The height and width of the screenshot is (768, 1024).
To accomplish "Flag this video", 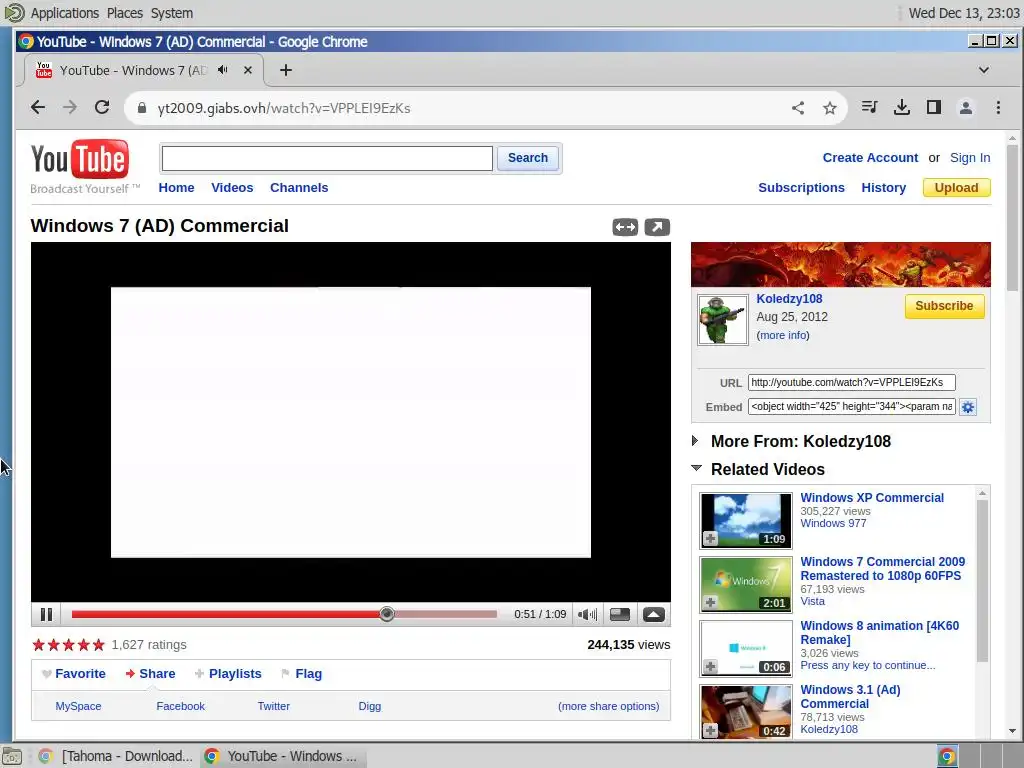I will [308, 673].
